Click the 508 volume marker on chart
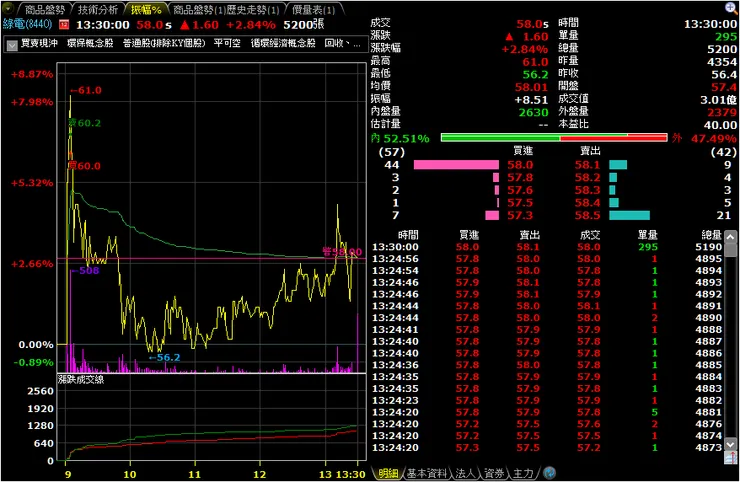 point(85,271)
